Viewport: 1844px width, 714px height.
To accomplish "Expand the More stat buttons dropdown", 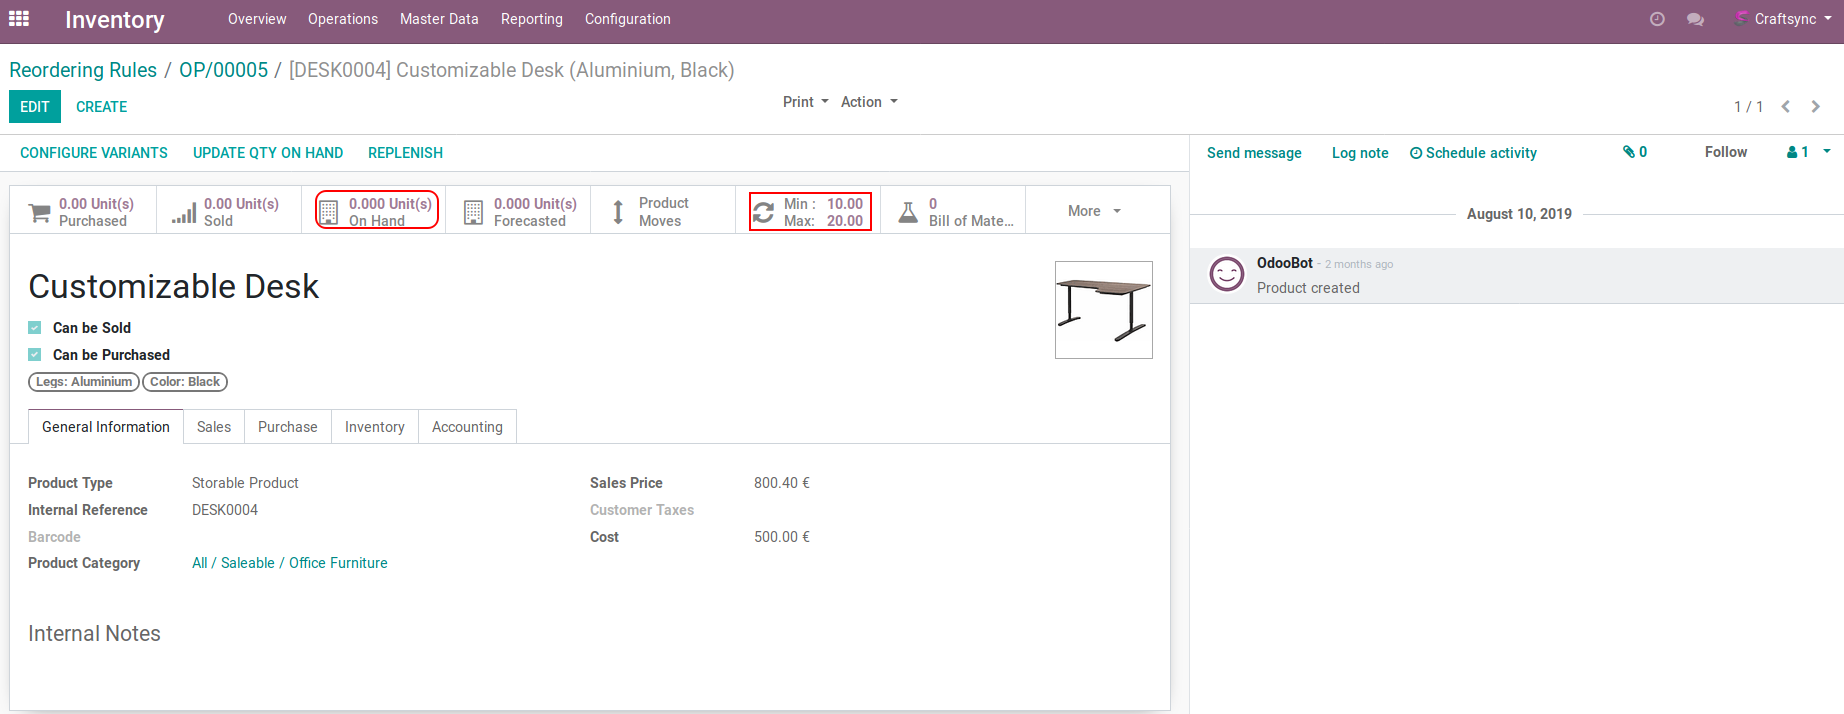I will click(x=1094, y=211).
